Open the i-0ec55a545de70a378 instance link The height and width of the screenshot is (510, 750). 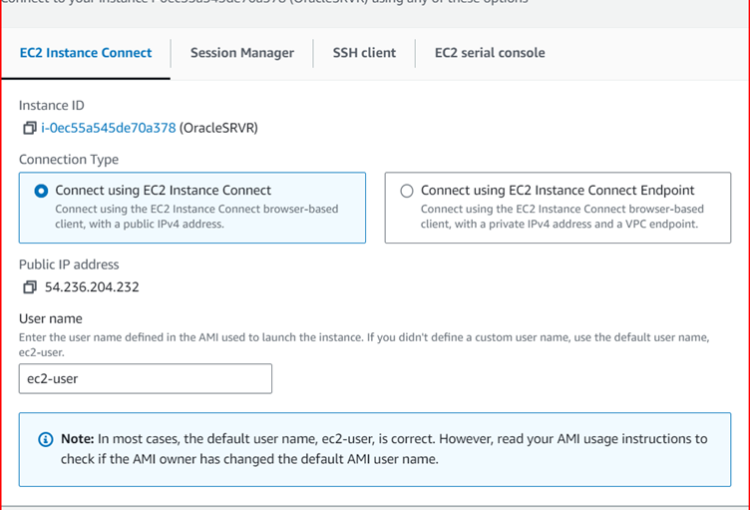point(108,128)
